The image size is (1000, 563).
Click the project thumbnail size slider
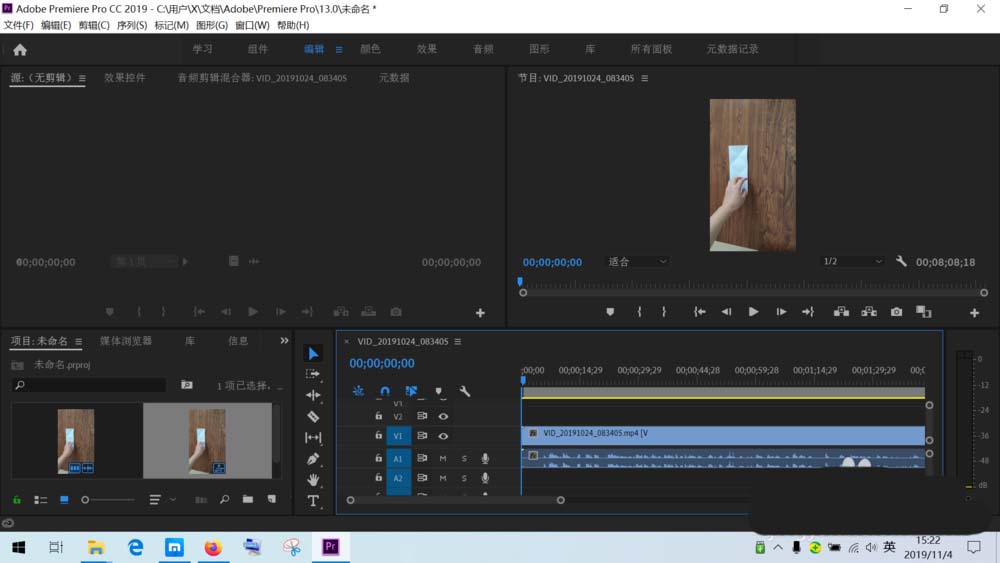coord(108,499)
